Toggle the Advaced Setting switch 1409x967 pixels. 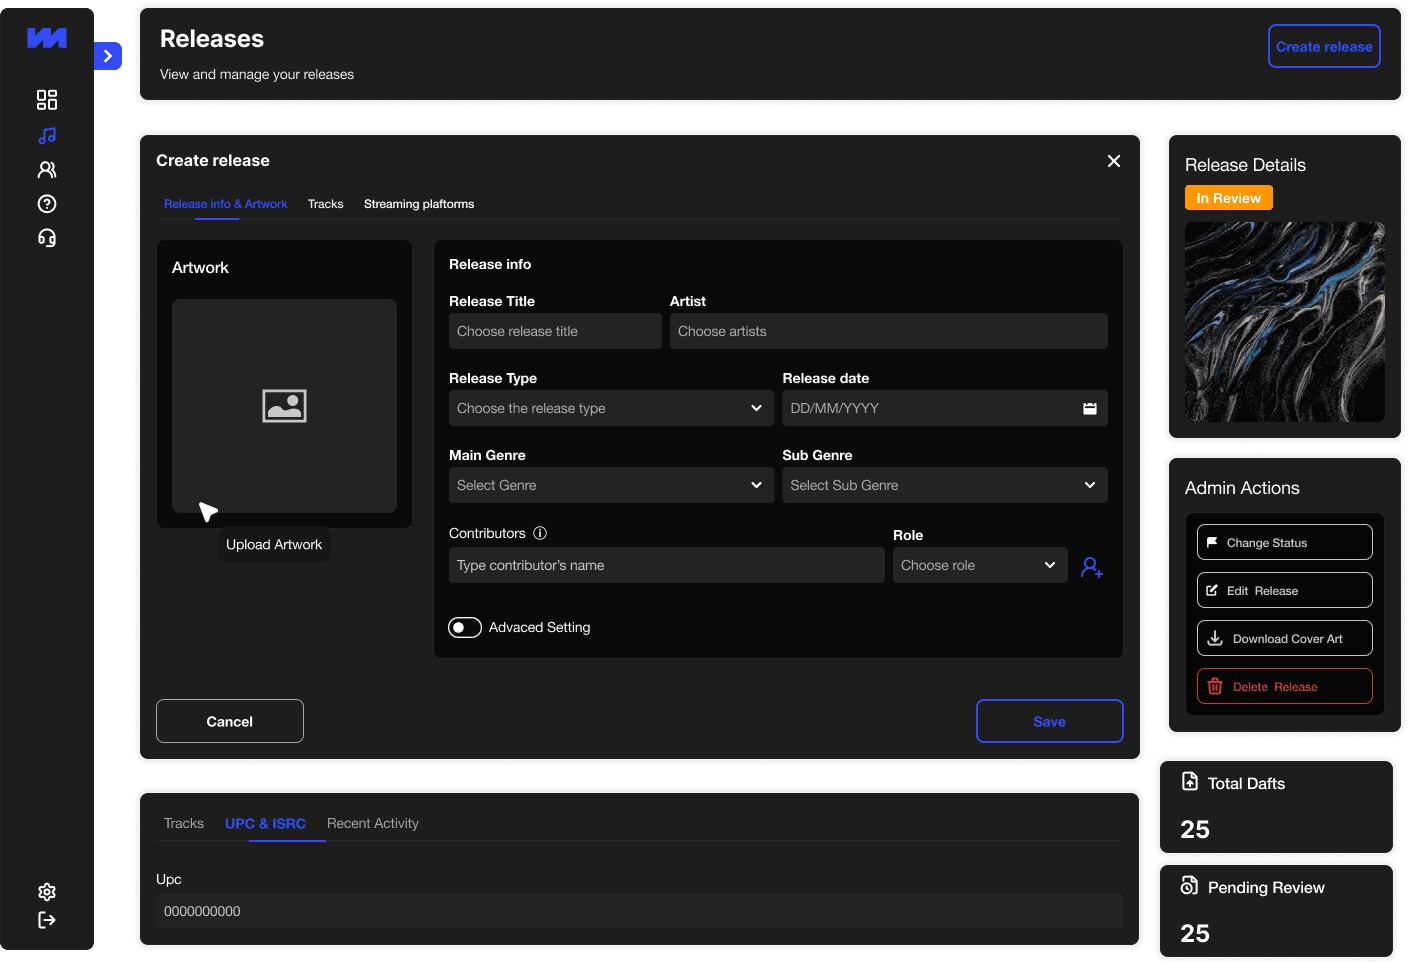465,627
